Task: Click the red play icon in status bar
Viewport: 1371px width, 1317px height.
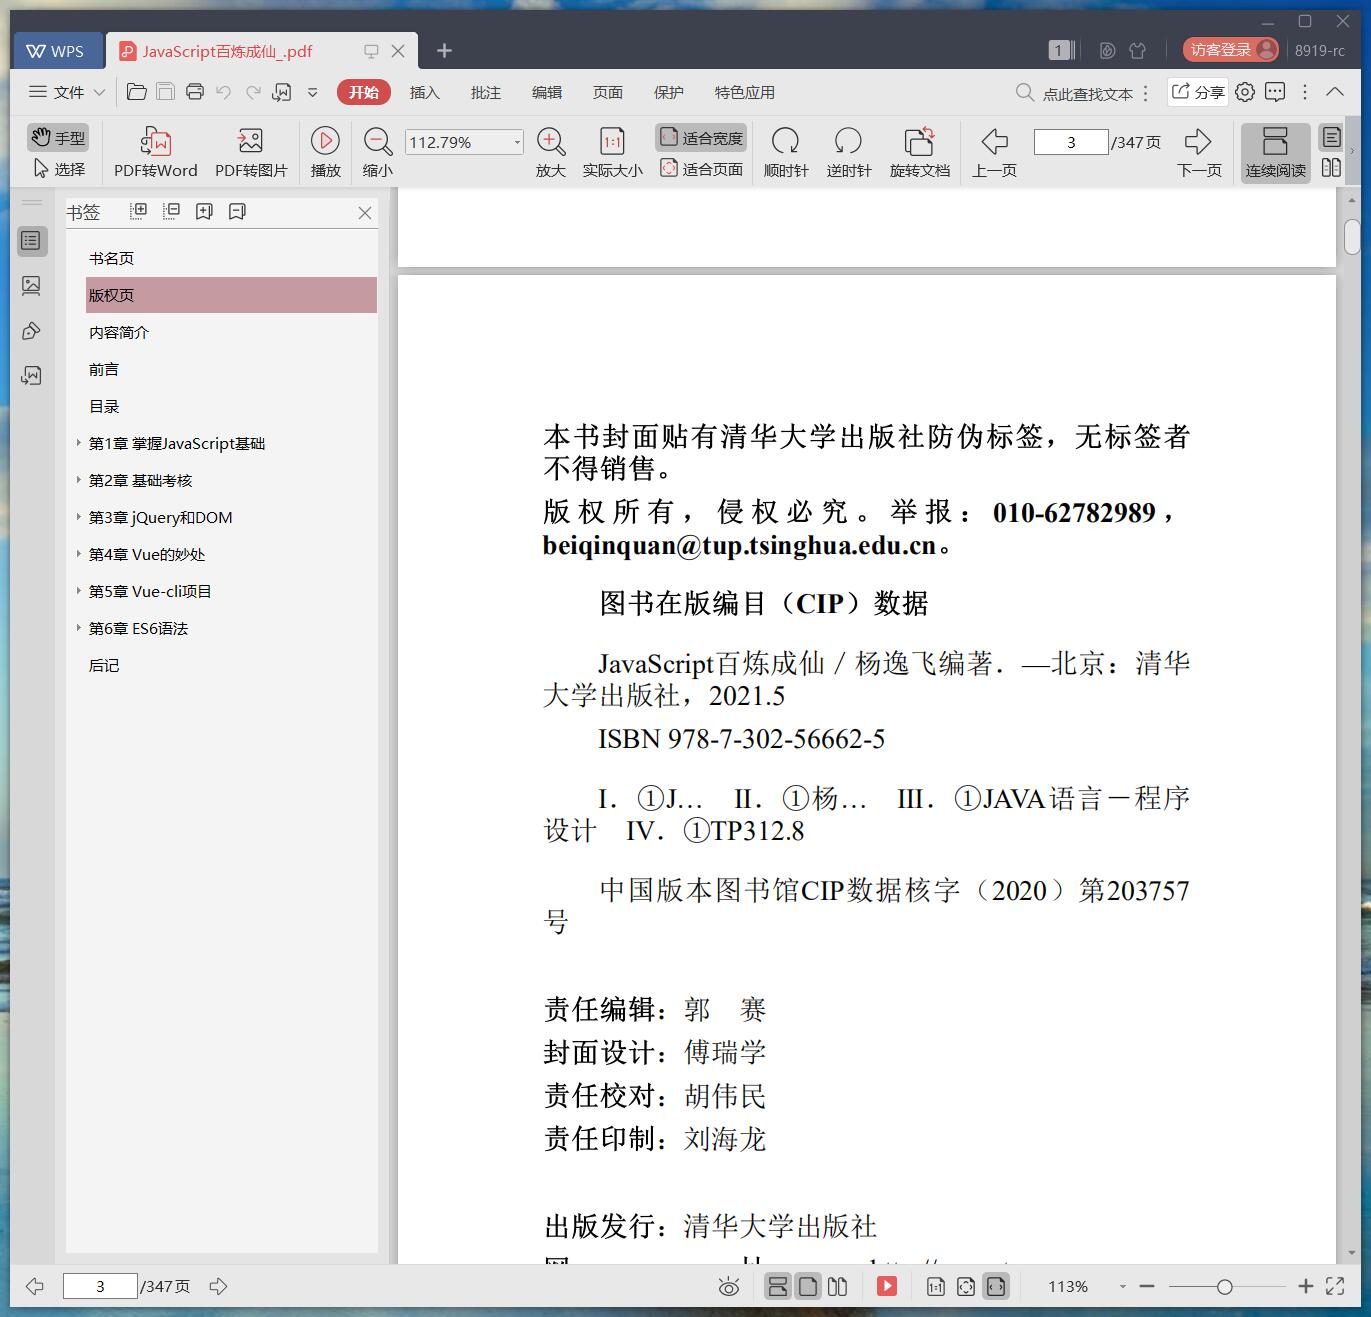Action: 887,1287
